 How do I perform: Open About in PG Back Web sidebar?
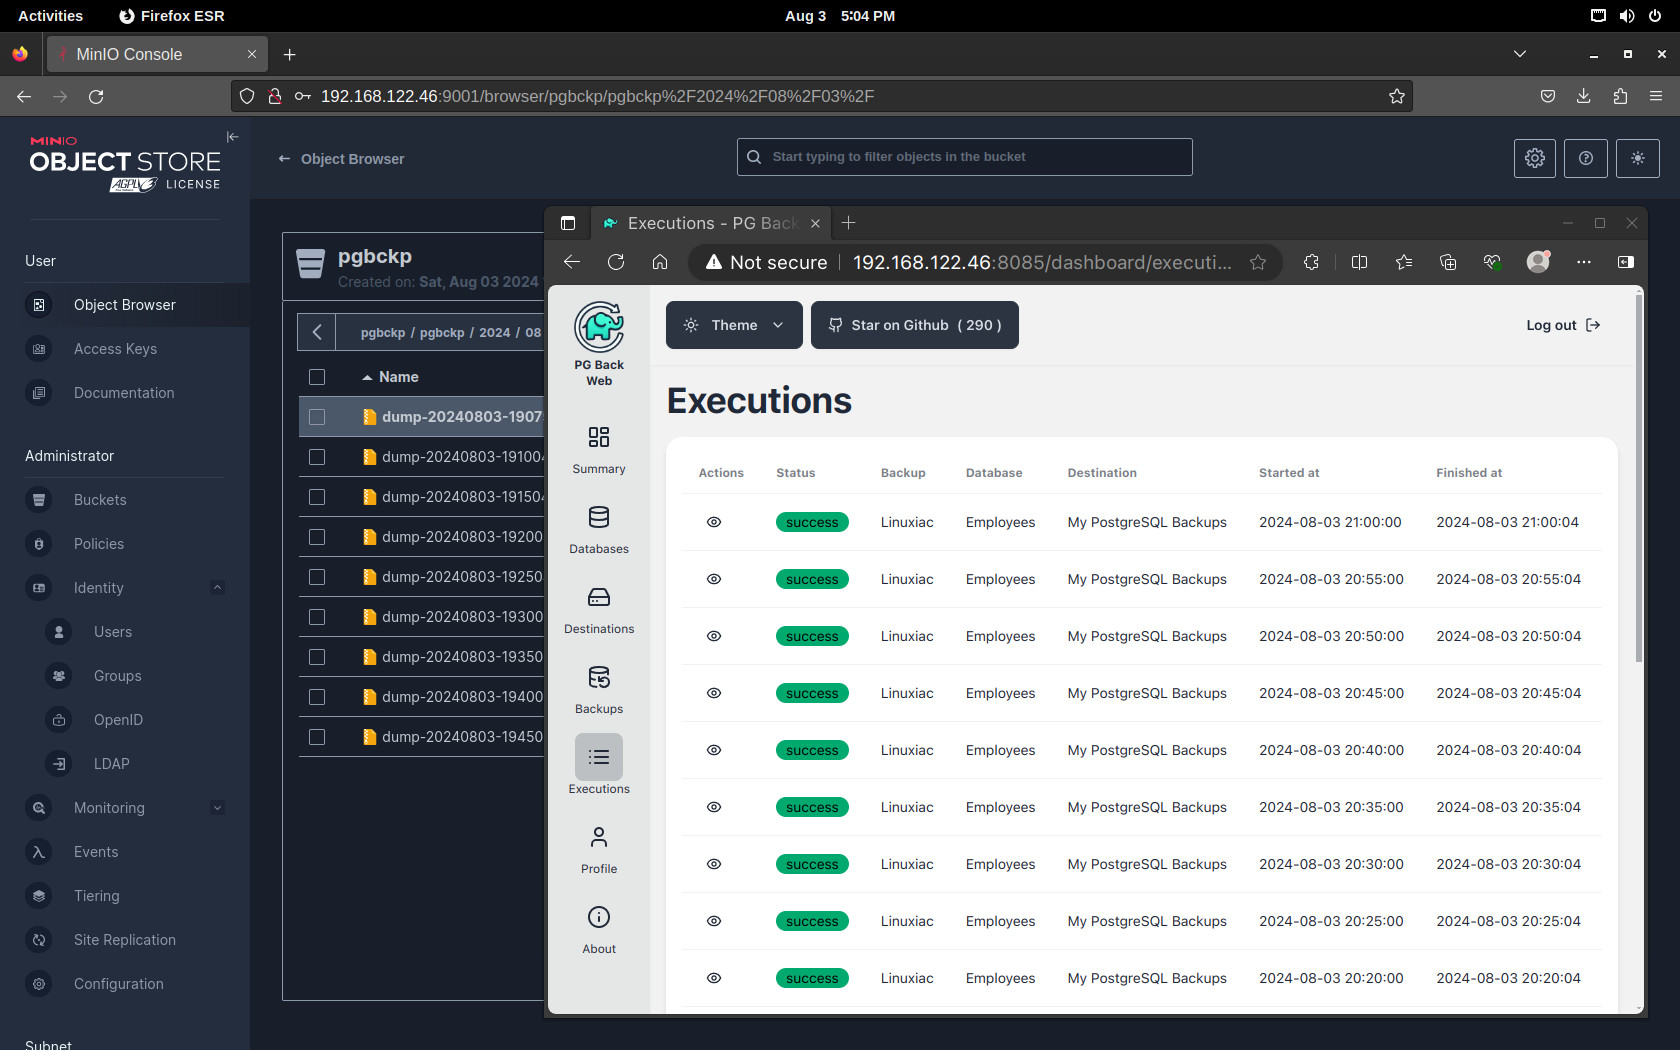tap(599, 930)
